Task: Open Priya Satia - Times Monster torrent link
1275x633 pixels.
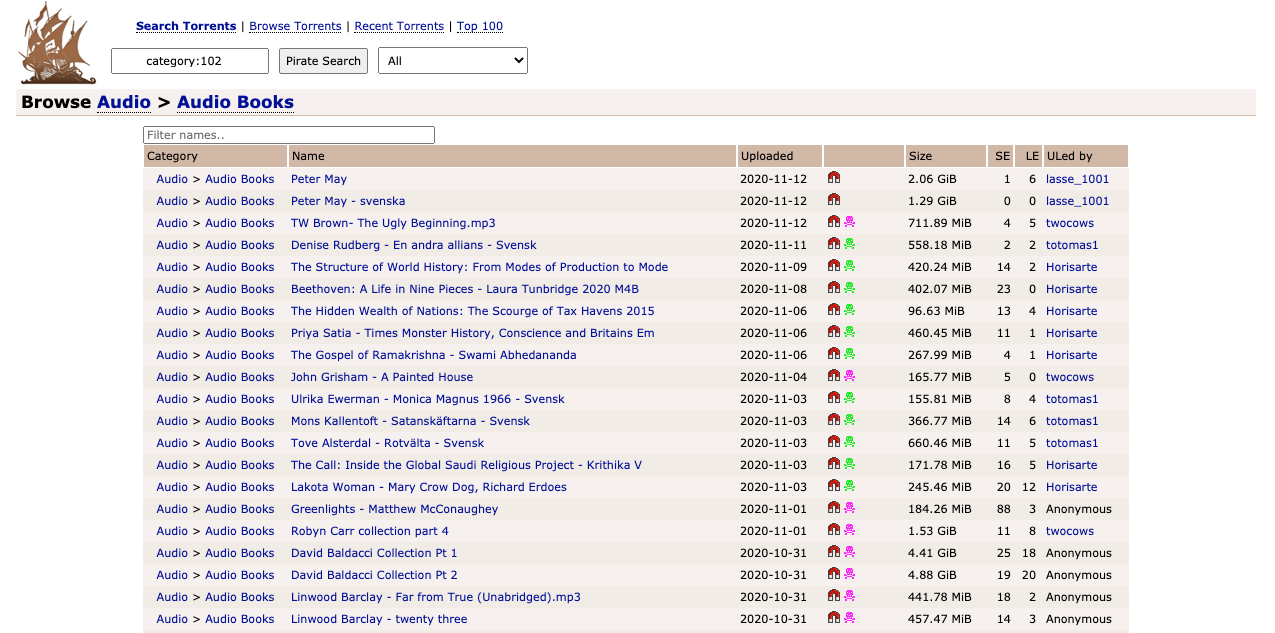Action: click(x=472, y=333)
